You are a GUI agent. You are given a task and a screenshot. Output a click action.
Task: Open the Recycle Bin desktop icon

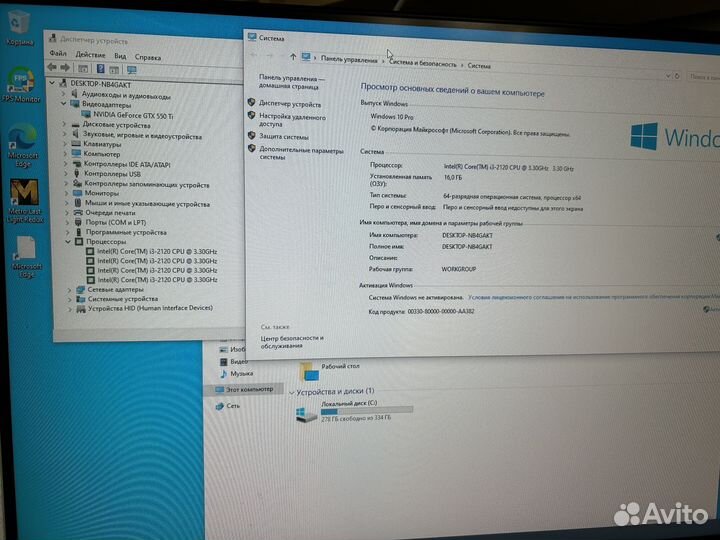coord(19,28)
